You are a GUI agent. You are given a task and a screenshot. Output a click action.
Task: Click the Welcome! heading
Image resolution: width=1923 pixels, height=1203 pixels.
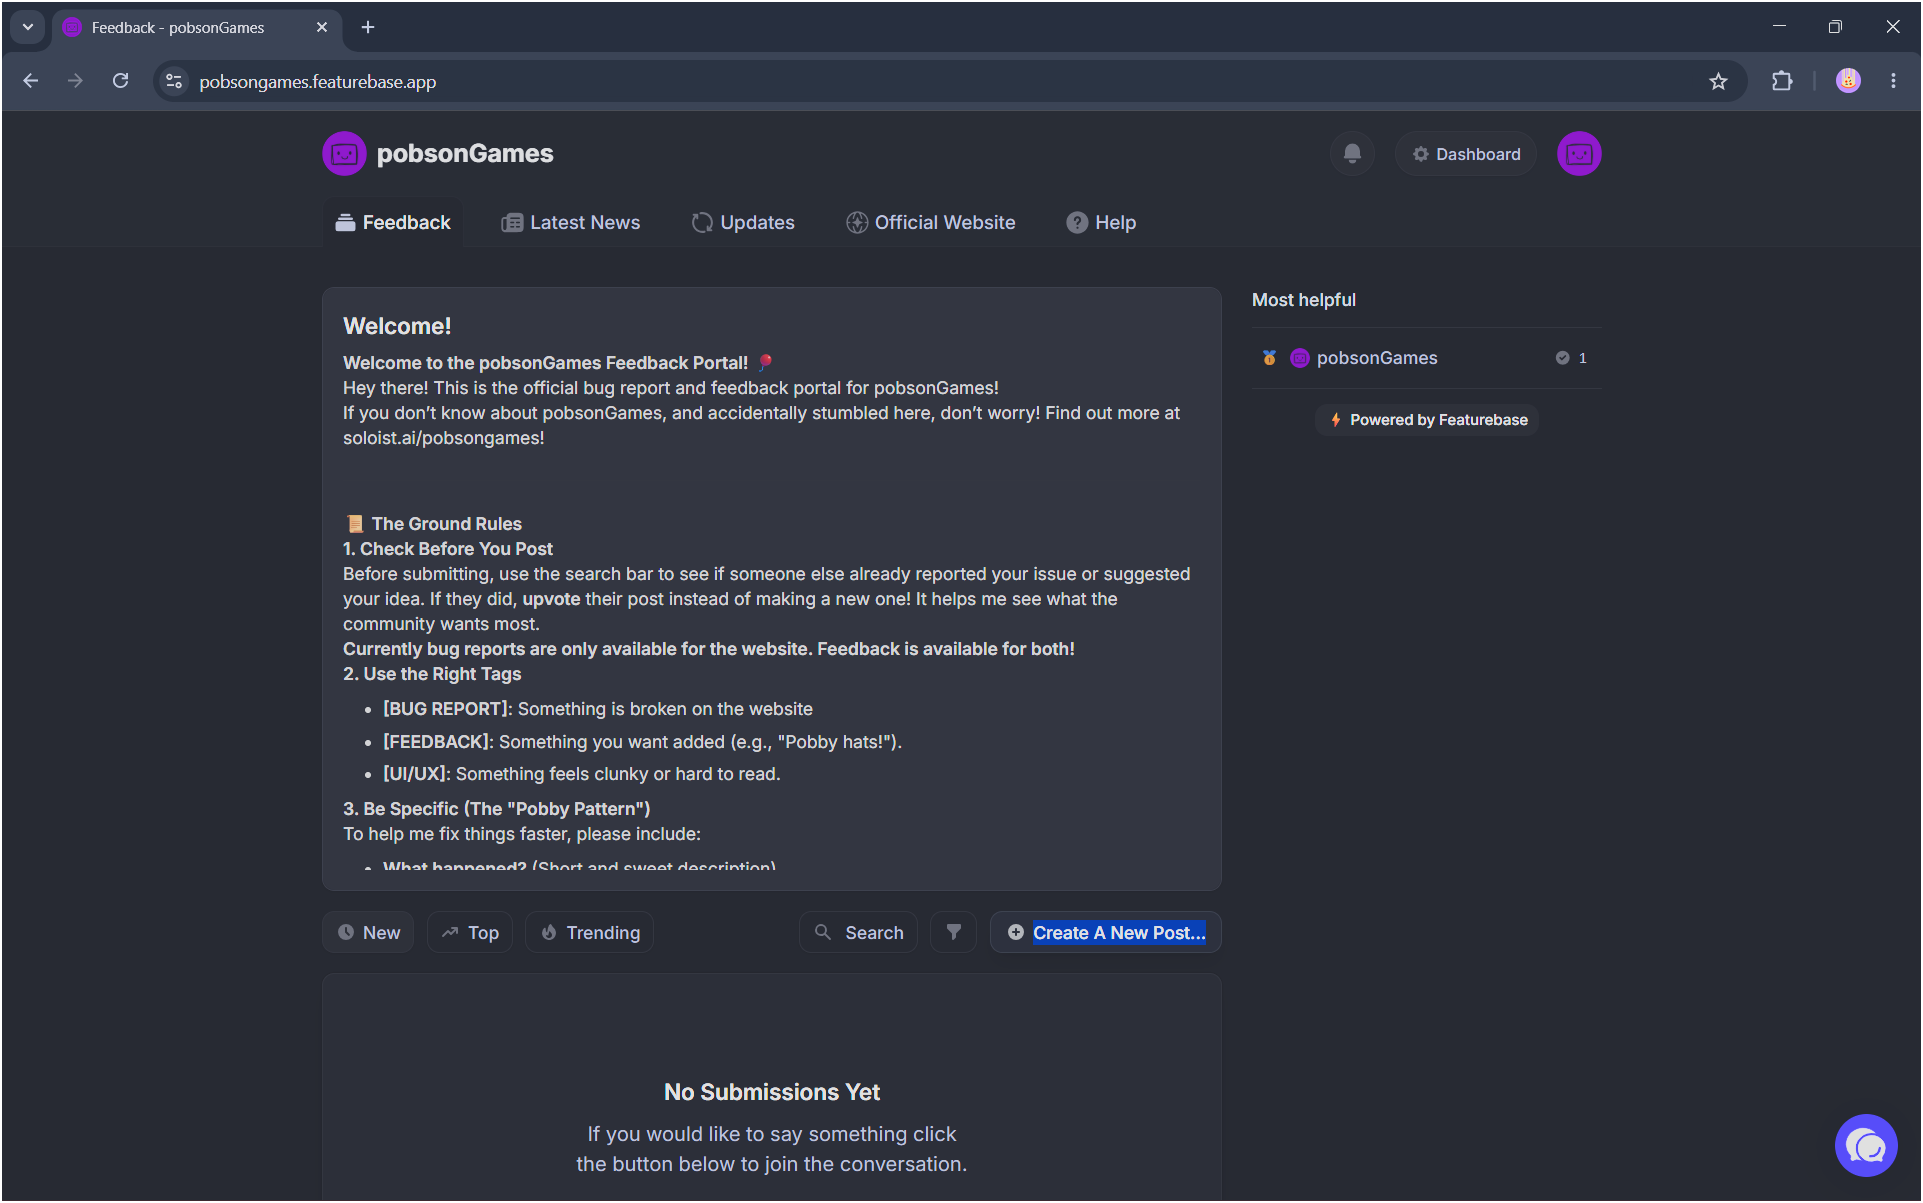pyautogui.click(x=397, y=326)
